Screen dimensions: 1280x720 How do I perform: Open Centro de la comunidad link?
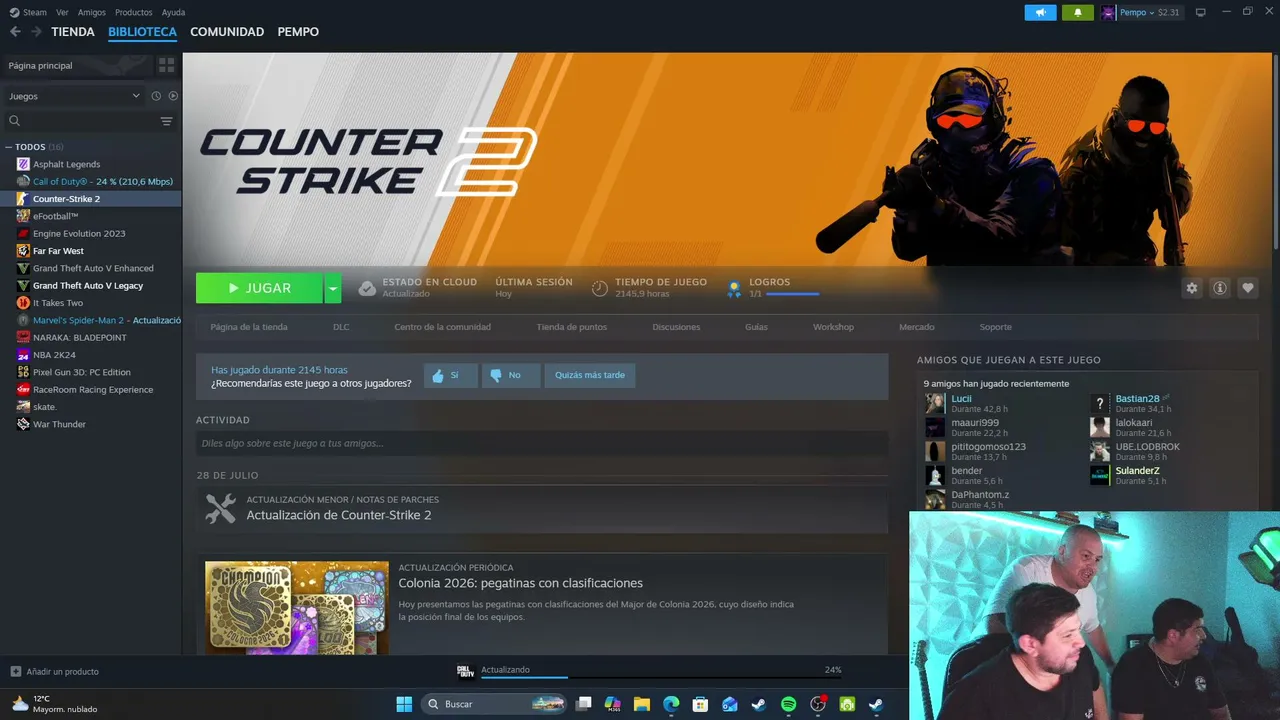[443, 327]
